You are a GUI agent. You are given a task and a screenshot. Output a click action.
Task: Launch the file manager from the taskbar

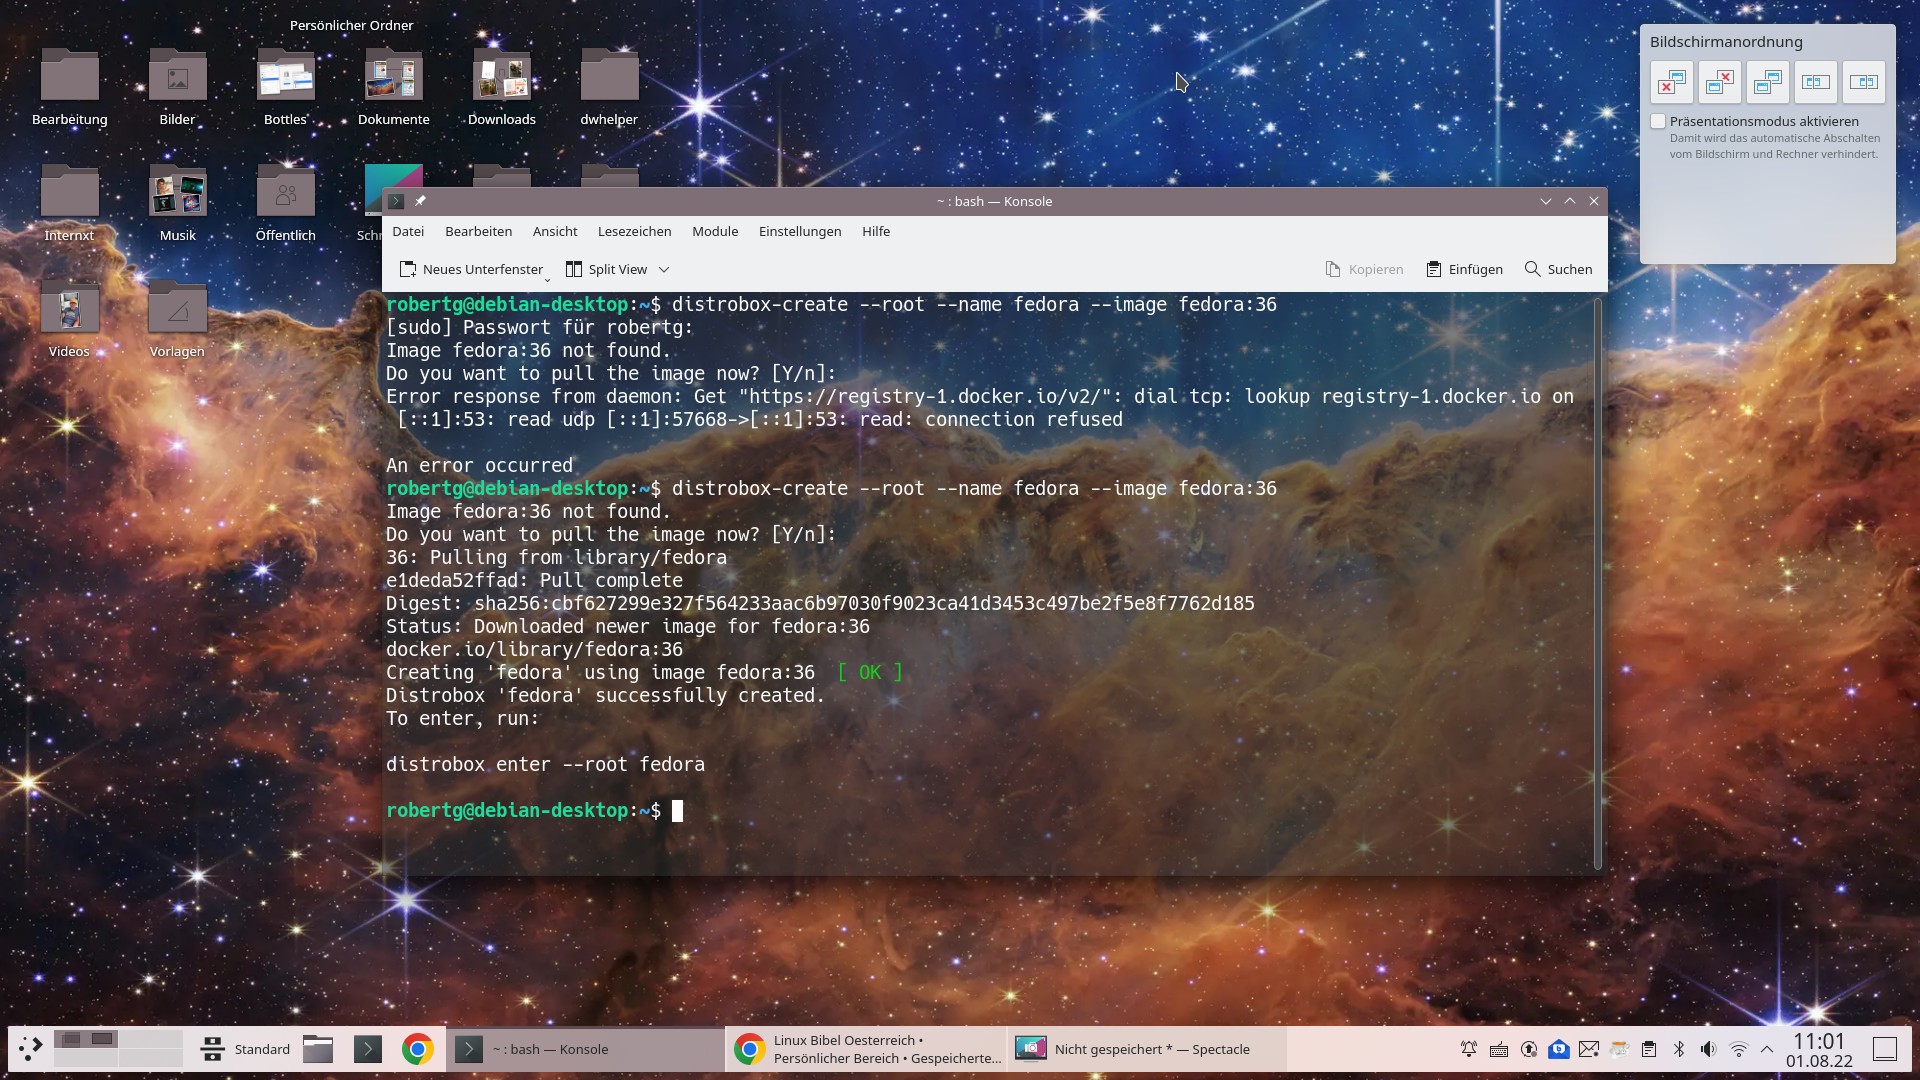tap(318, 1049)
